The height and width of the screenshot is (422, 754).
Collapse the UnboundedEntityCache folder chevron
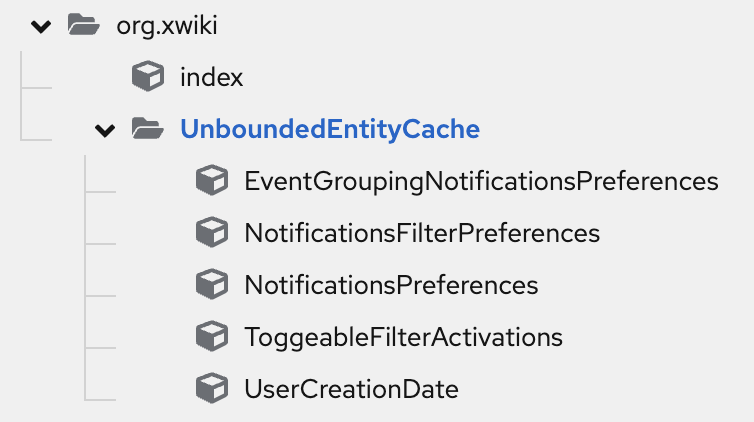pyautogui.click(x=105, y=130)
